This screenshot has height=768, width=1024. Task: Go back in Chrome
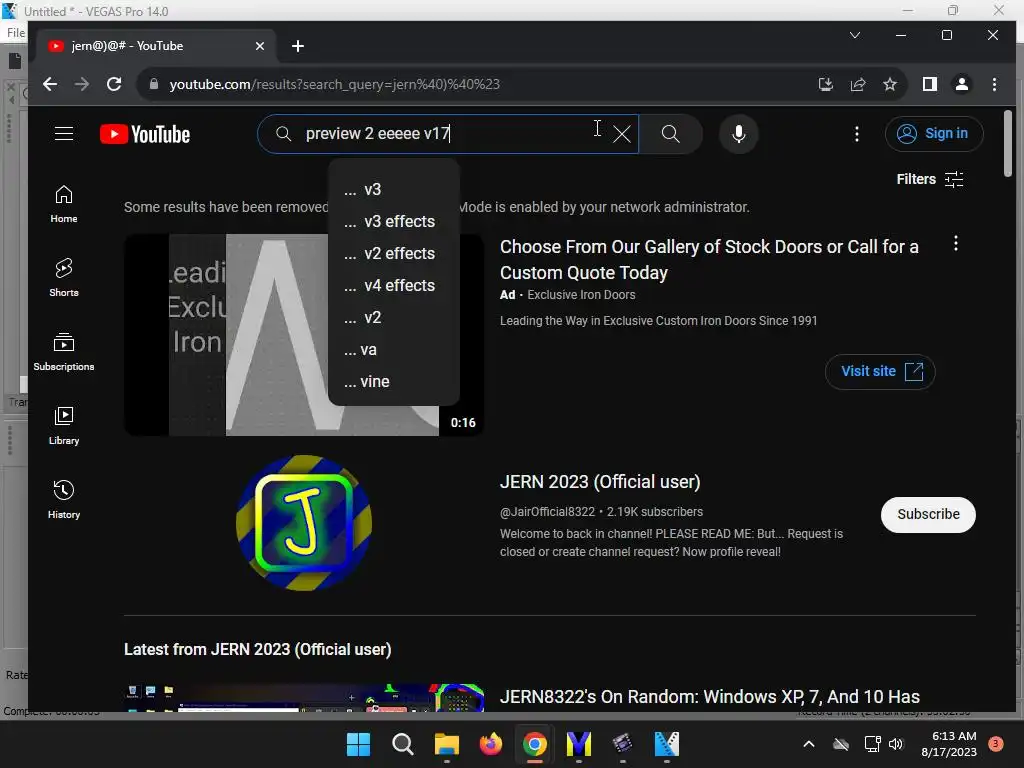(50, 84)
